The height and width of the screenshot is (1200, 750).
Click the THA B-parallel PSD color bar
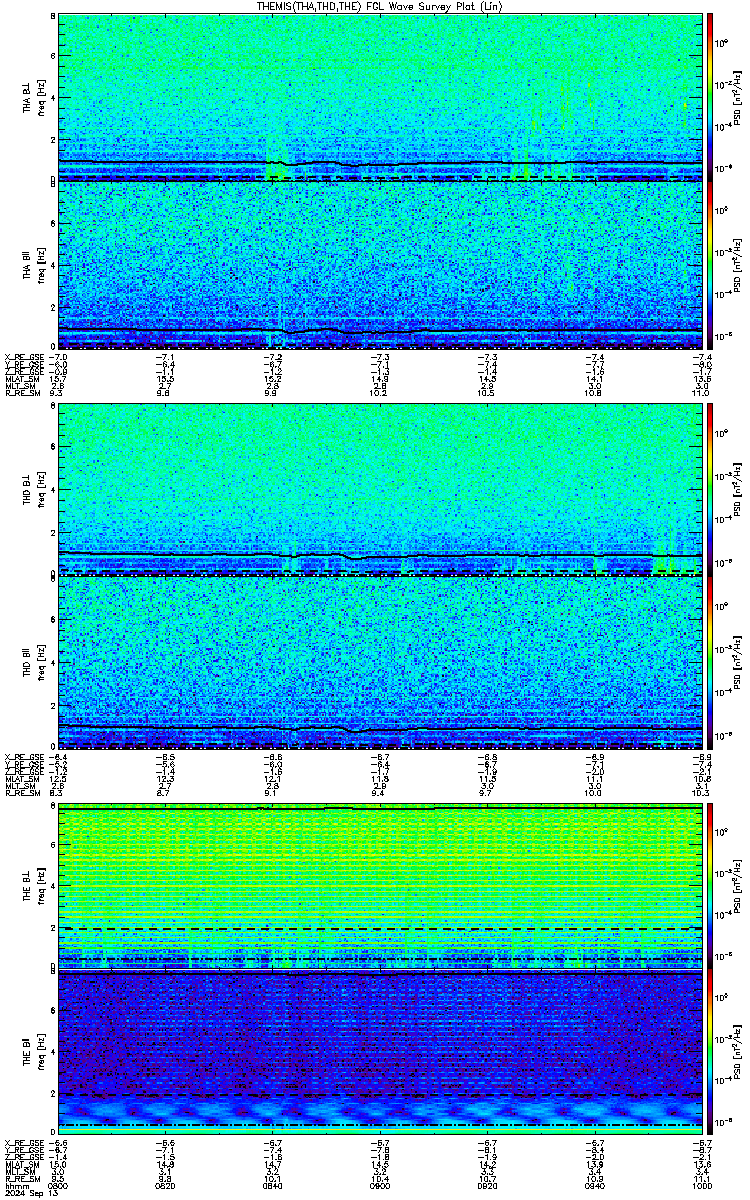(x=710, y=265)
